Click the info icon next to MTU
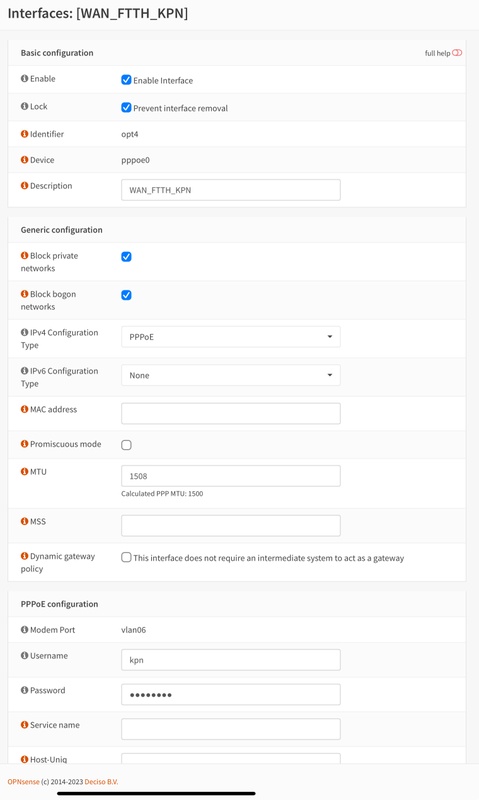 [x=24, y=471]
